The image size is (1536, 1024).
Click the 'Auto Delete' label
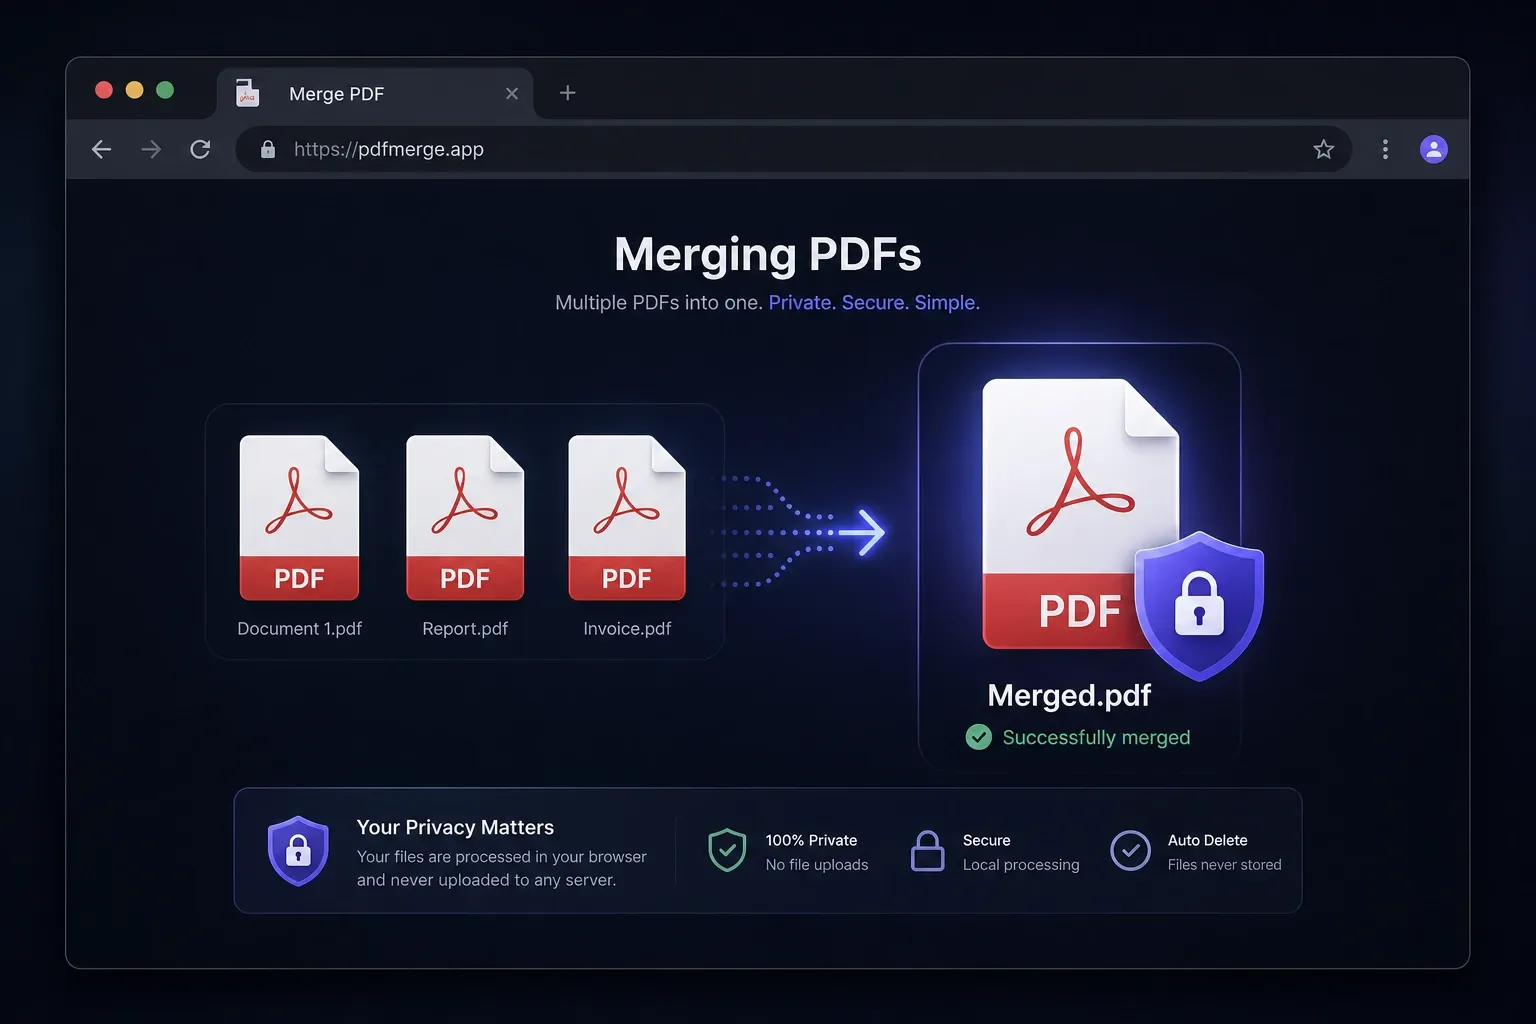pos(1207,840)
